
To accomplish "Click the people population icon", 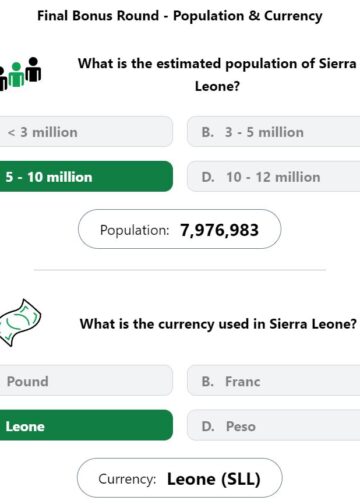I will 20,74.
